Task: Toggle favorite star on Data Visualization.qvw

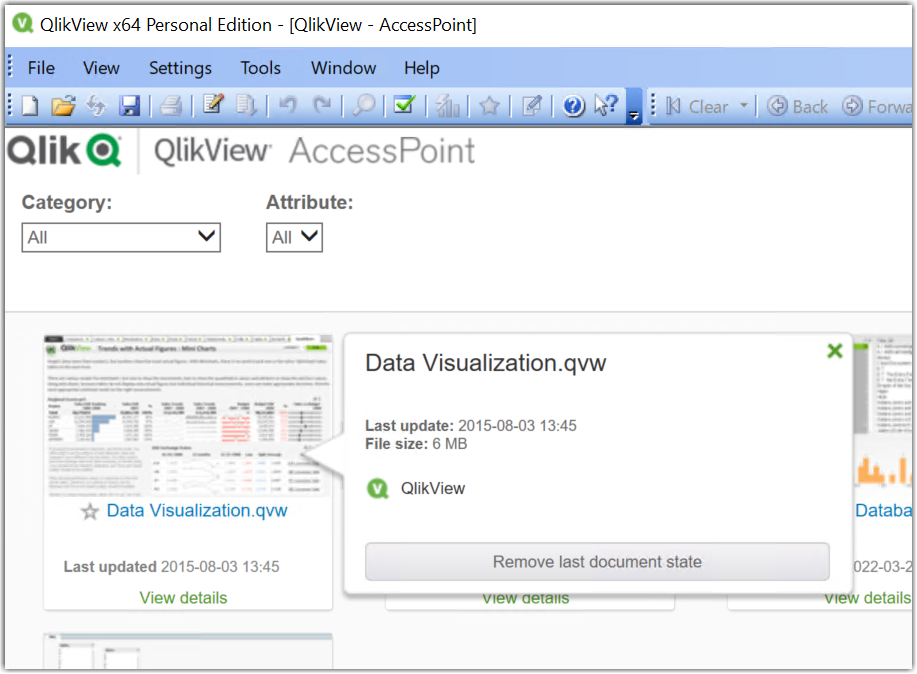Action: (x=91, y=510)
